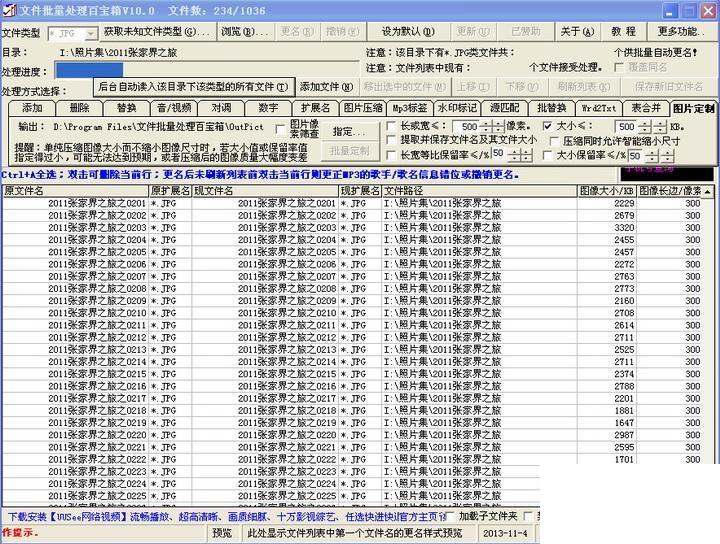
Task: Toggle the 覆盖同名 checkbox
Action: coord(619,67)
